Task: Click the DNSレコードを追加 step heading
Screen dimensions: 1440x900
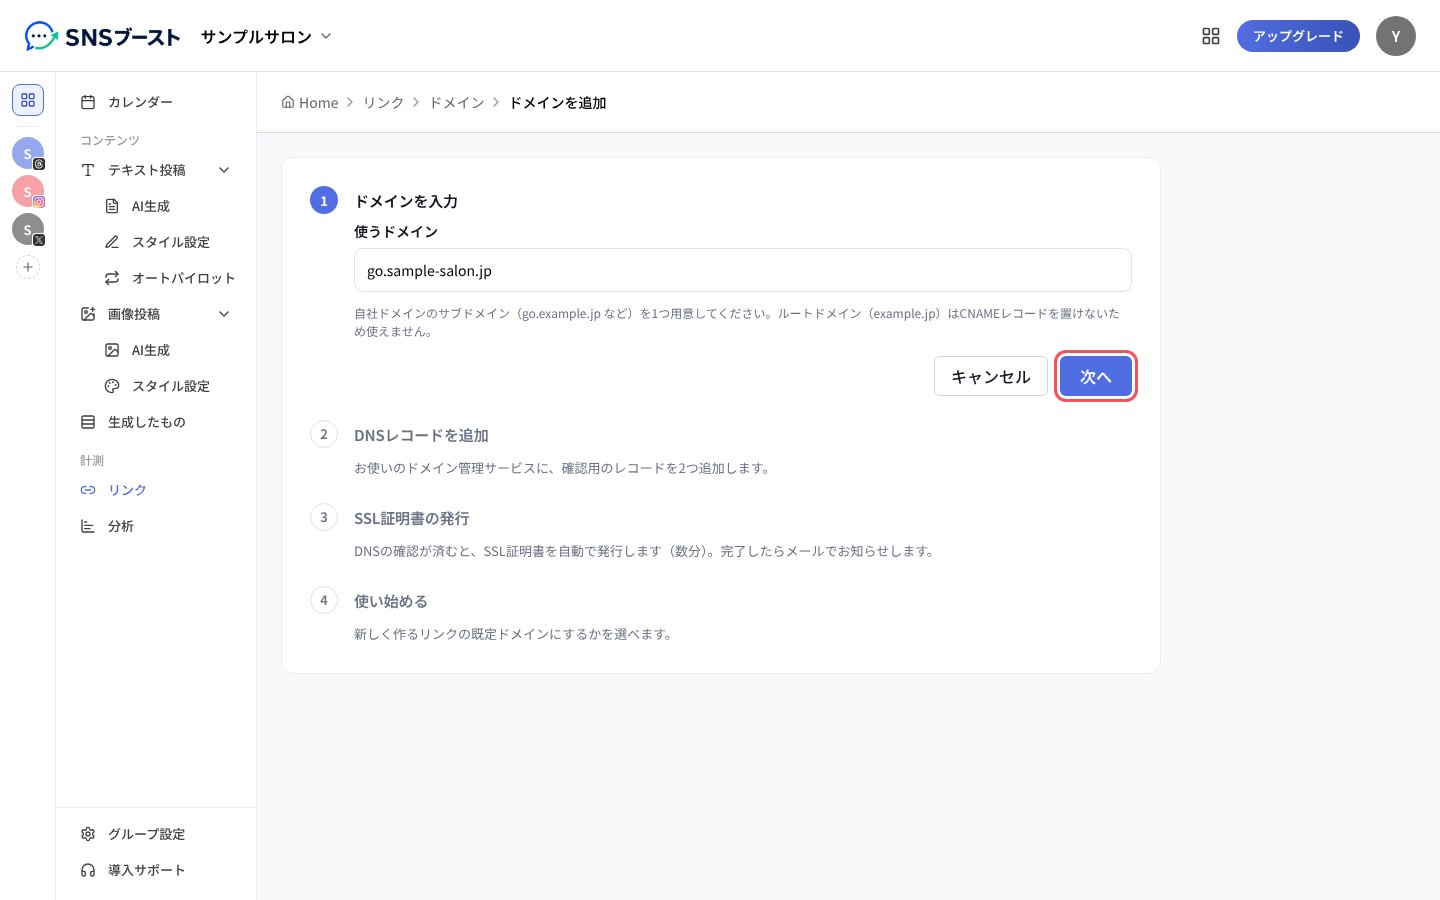Action: (421, 435)
